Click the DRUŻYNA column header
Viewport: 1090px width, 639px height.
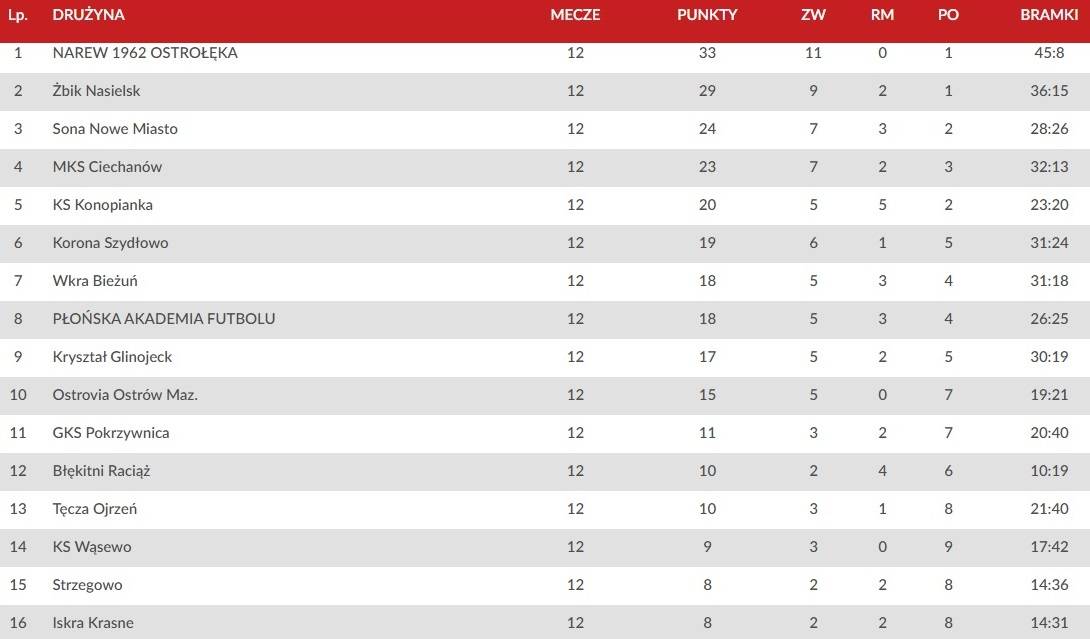(x=88, y=15)
